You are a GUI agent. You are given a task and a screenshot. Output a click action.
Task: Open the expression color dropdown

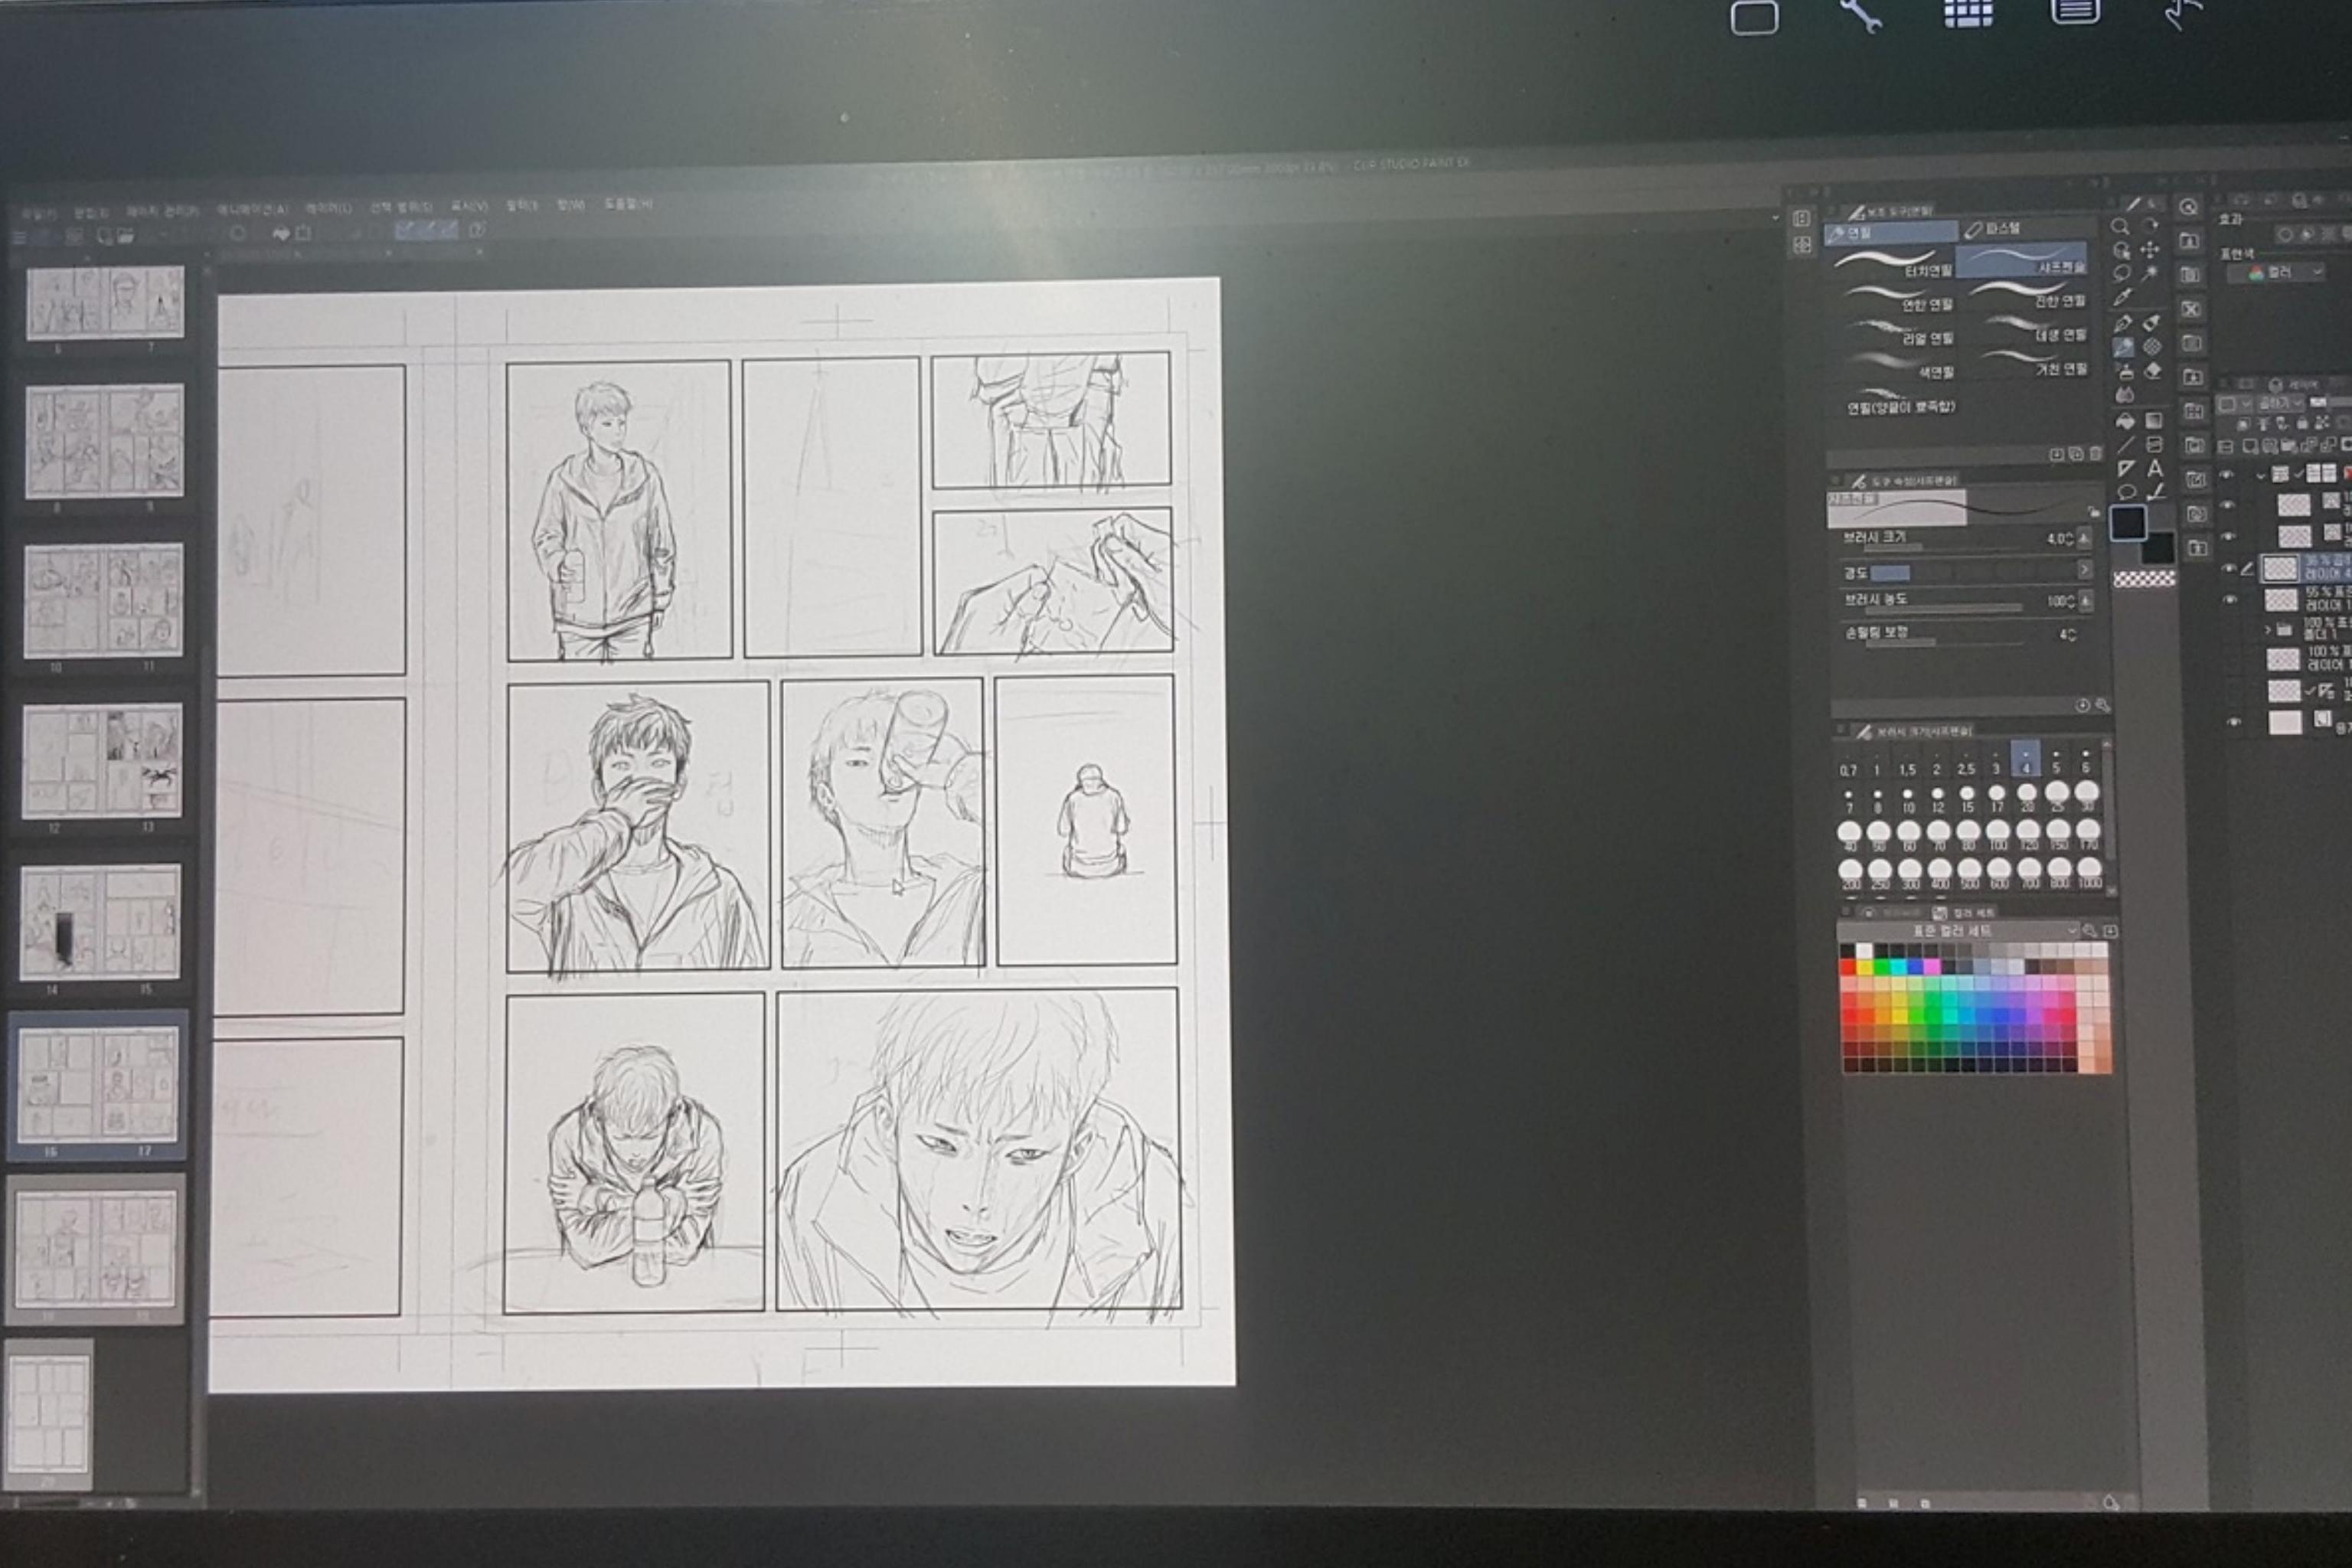(x=2276, y=273)
